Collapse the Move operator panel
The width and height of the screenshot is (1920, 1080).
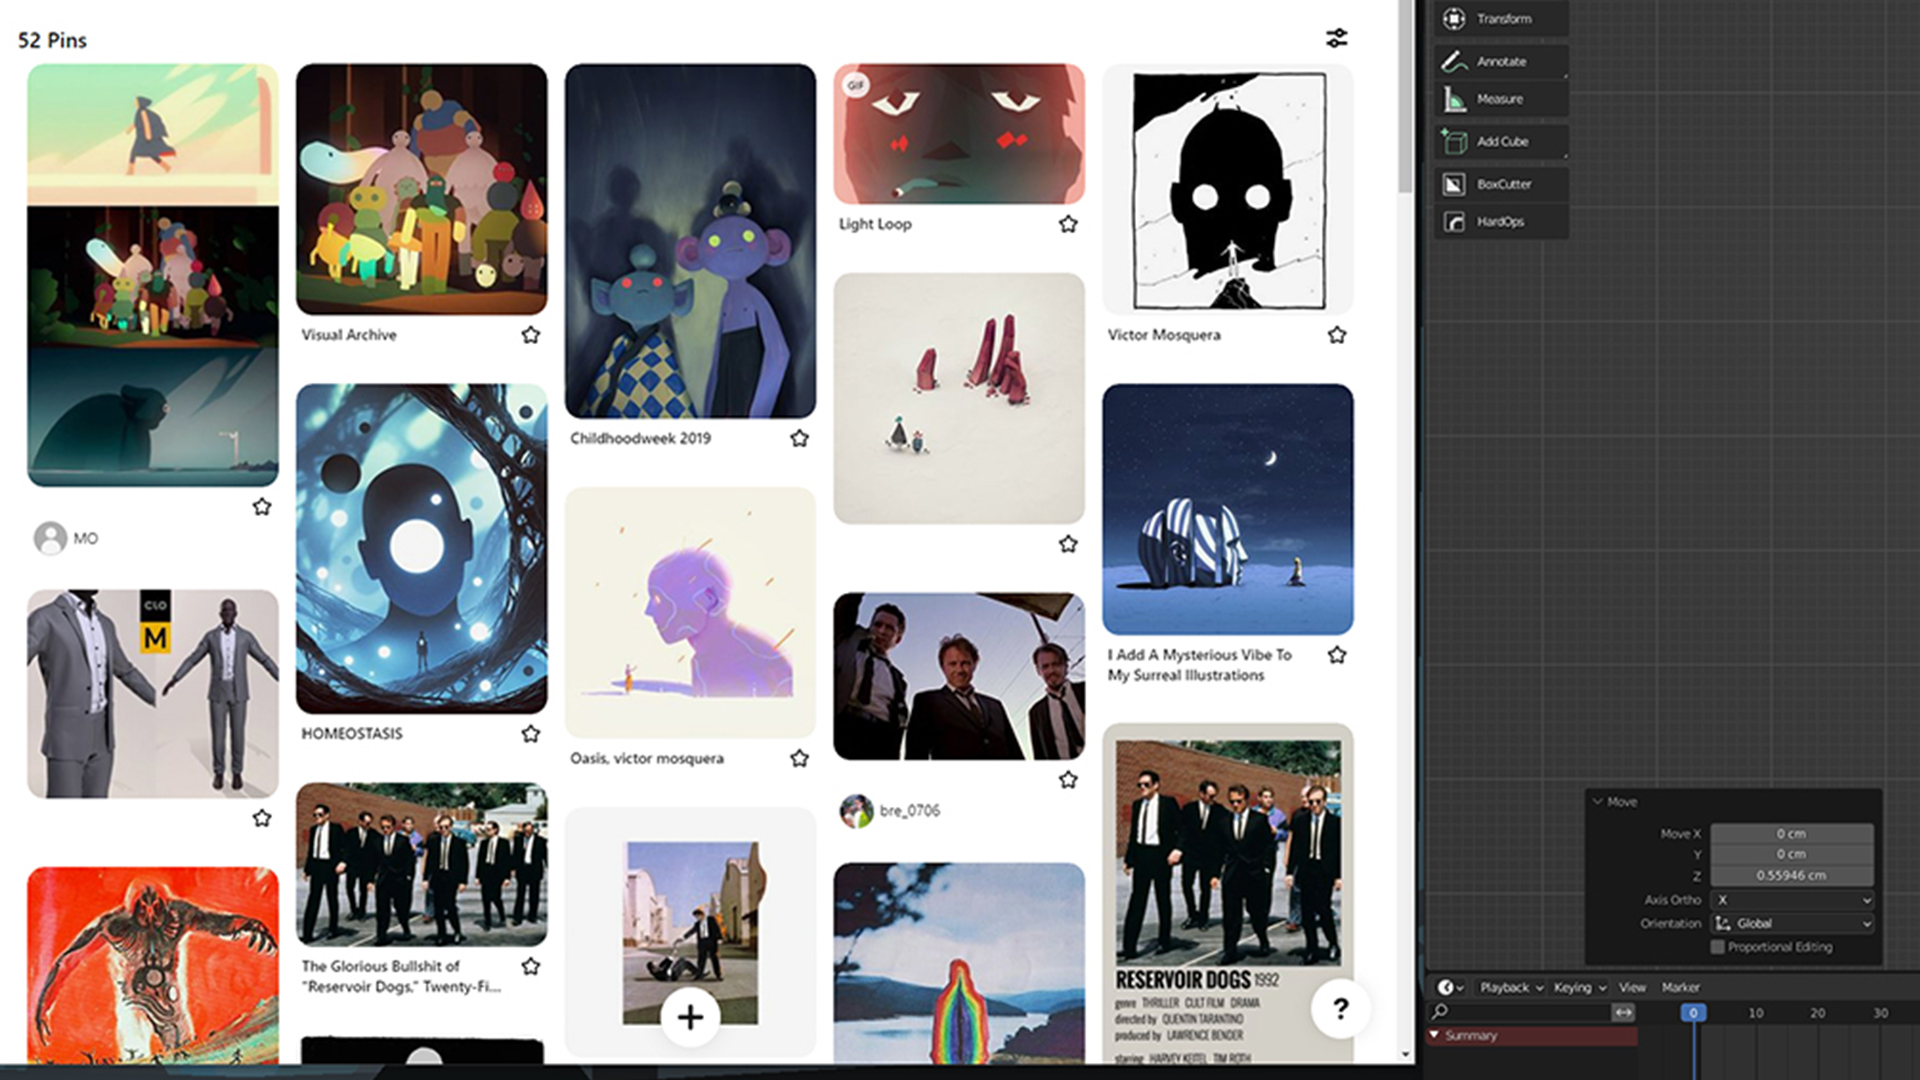point(1597,801)
